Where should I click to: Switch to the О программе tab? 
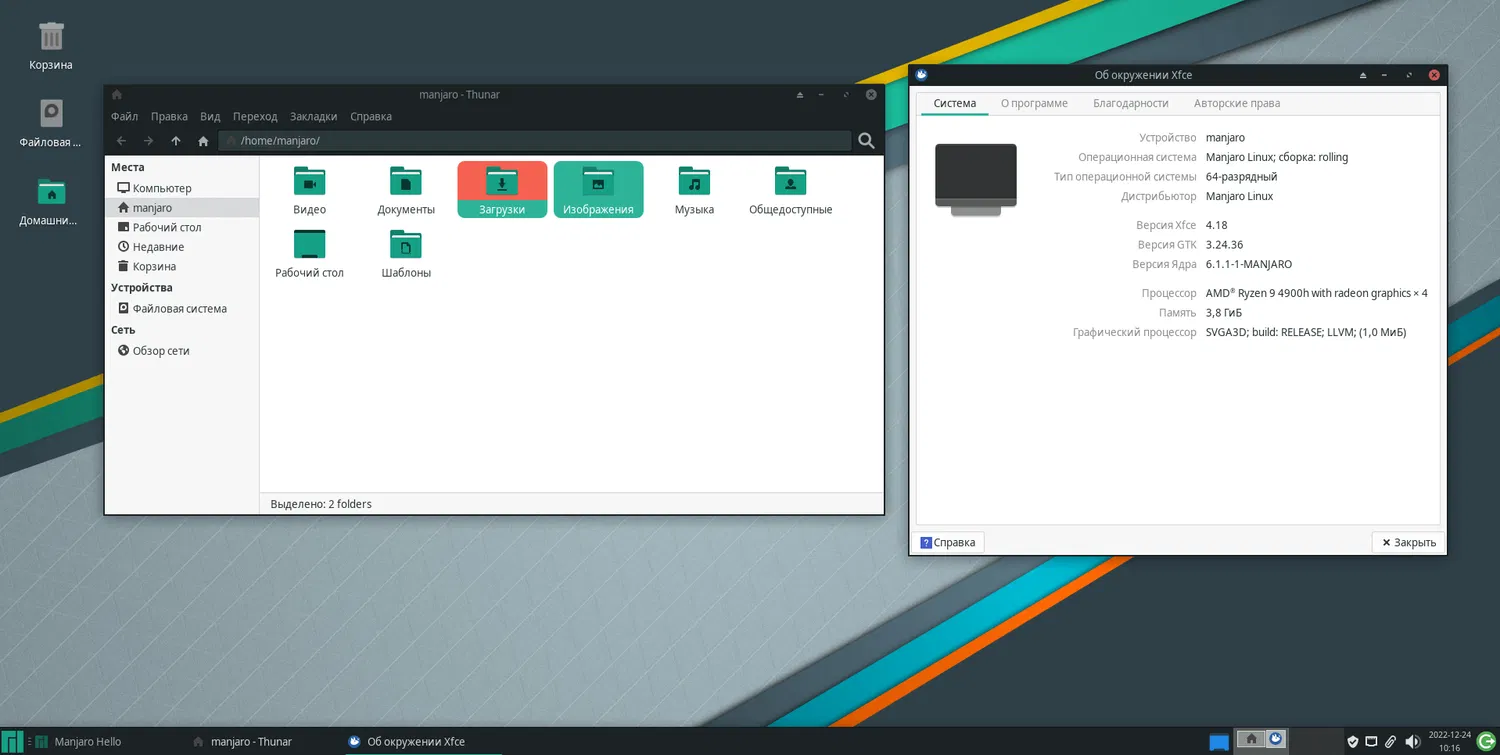click(1034, 103)
